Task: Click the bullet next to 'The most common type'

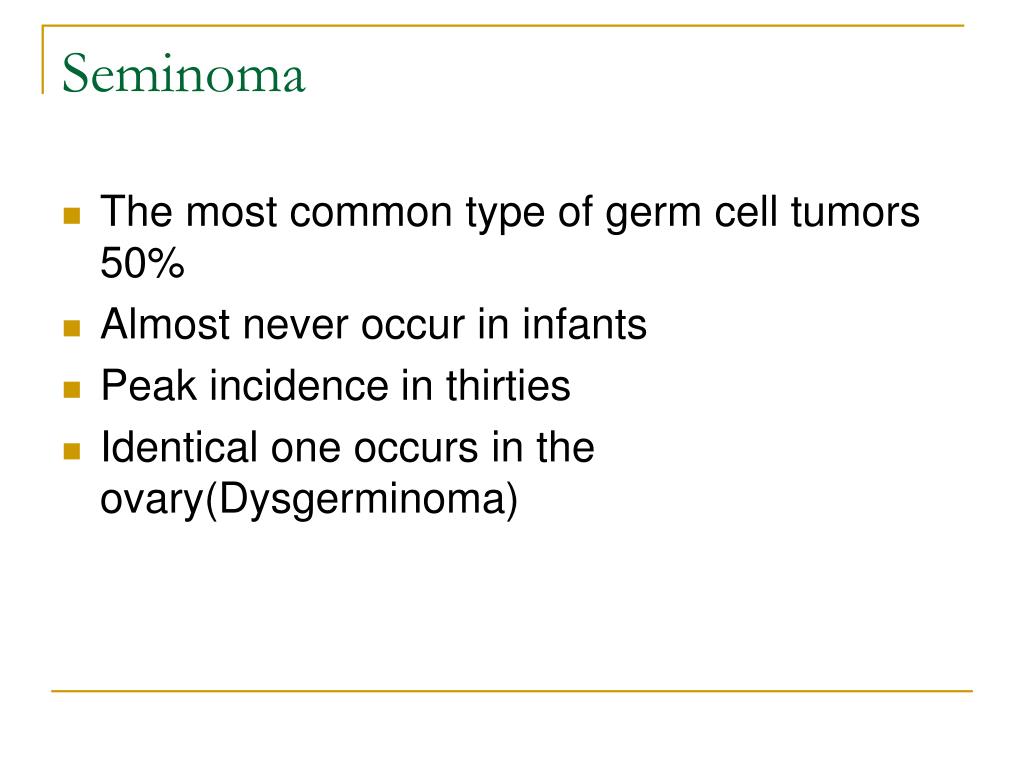Action: 72,216
